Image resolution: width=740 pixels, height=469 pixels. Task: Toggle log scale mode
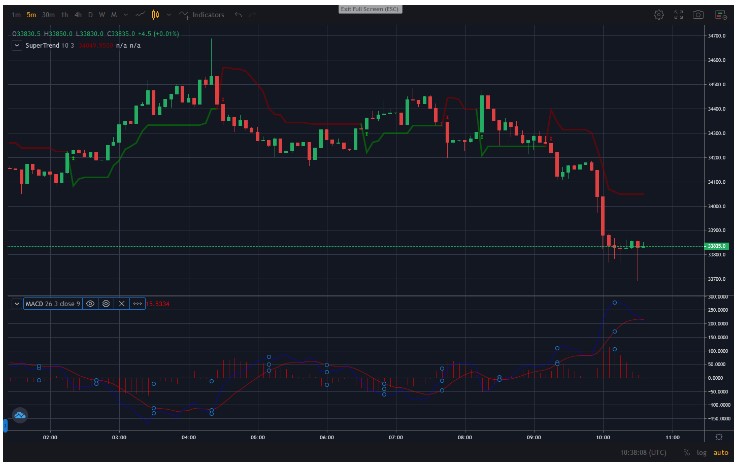tap(701, 453)
